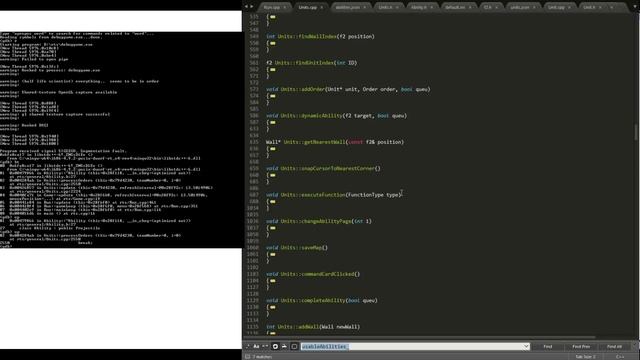Toggle regular expression search in find bar

(x=247, y=346)
